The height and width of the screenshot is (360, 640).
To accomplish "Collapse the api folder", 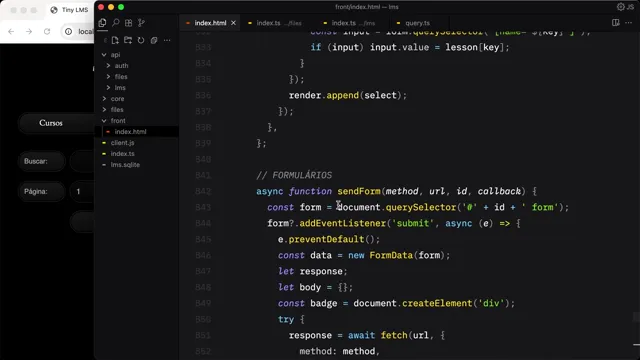I will click(104, 54).
